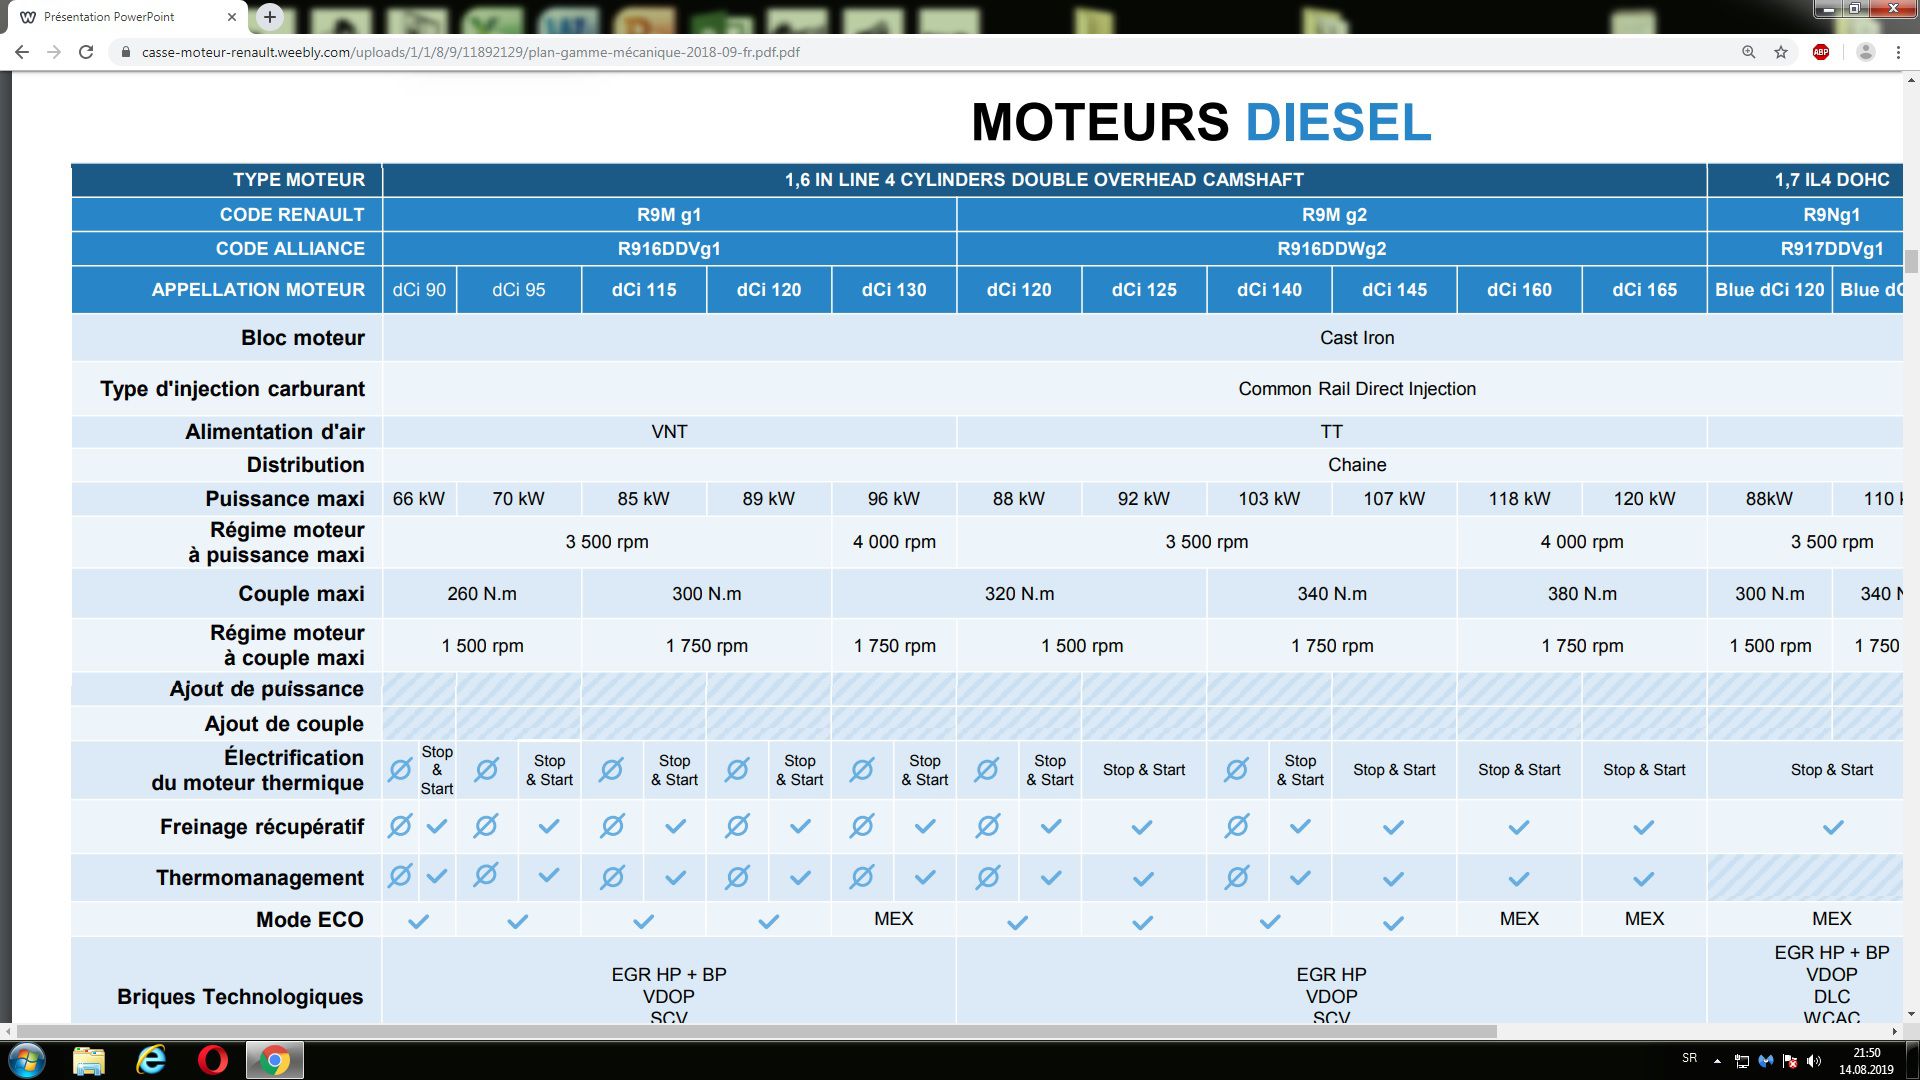Click the Mode ECO row label
1920x1080 pixels.
click(x=310, y=920)
